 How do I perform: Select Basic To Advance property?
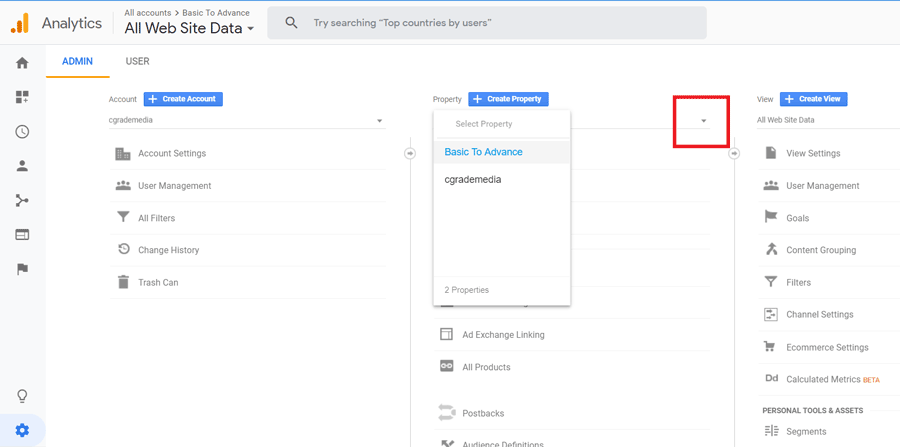502,152
